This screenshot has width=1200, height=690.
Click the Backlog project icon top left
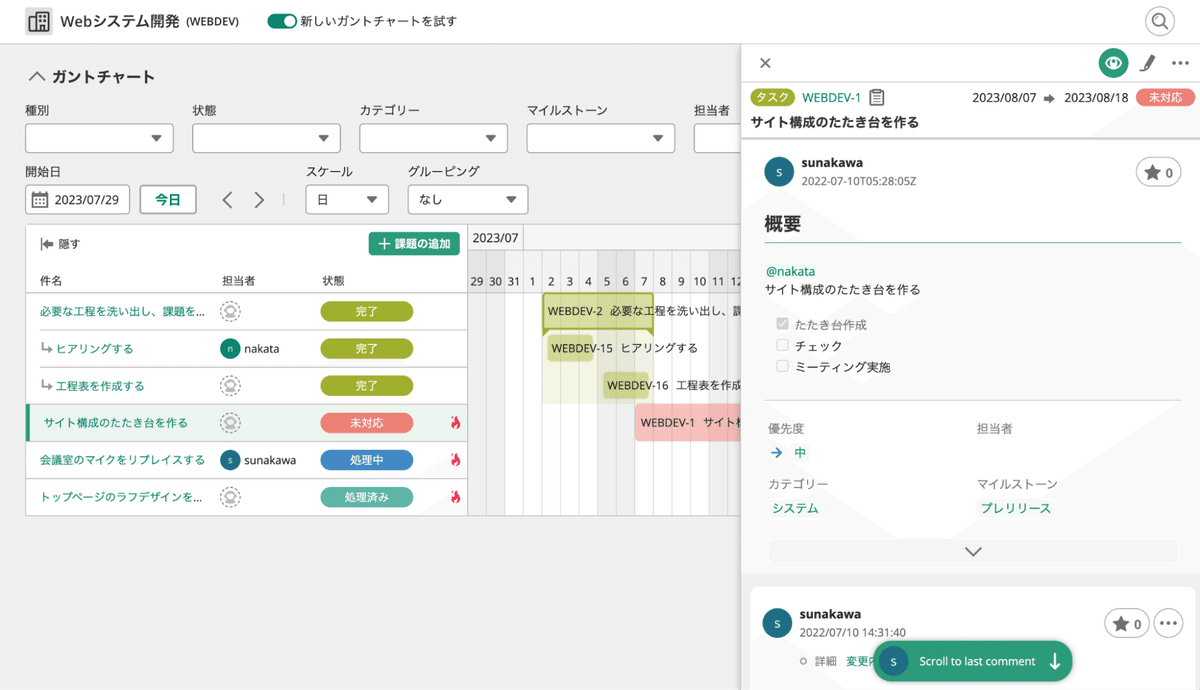[38, 21]
